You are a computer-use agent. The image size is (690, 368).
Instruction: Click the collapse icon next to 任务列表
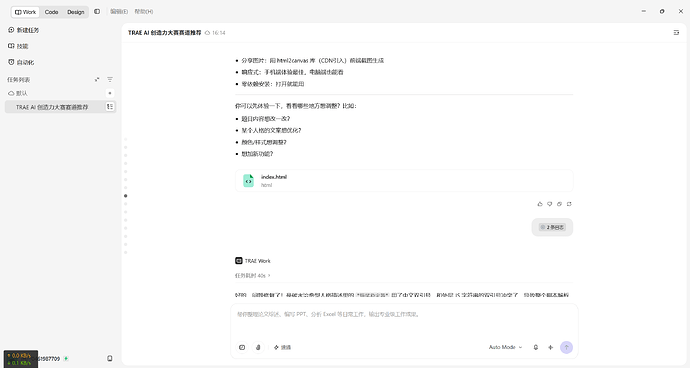pos(97,80)
